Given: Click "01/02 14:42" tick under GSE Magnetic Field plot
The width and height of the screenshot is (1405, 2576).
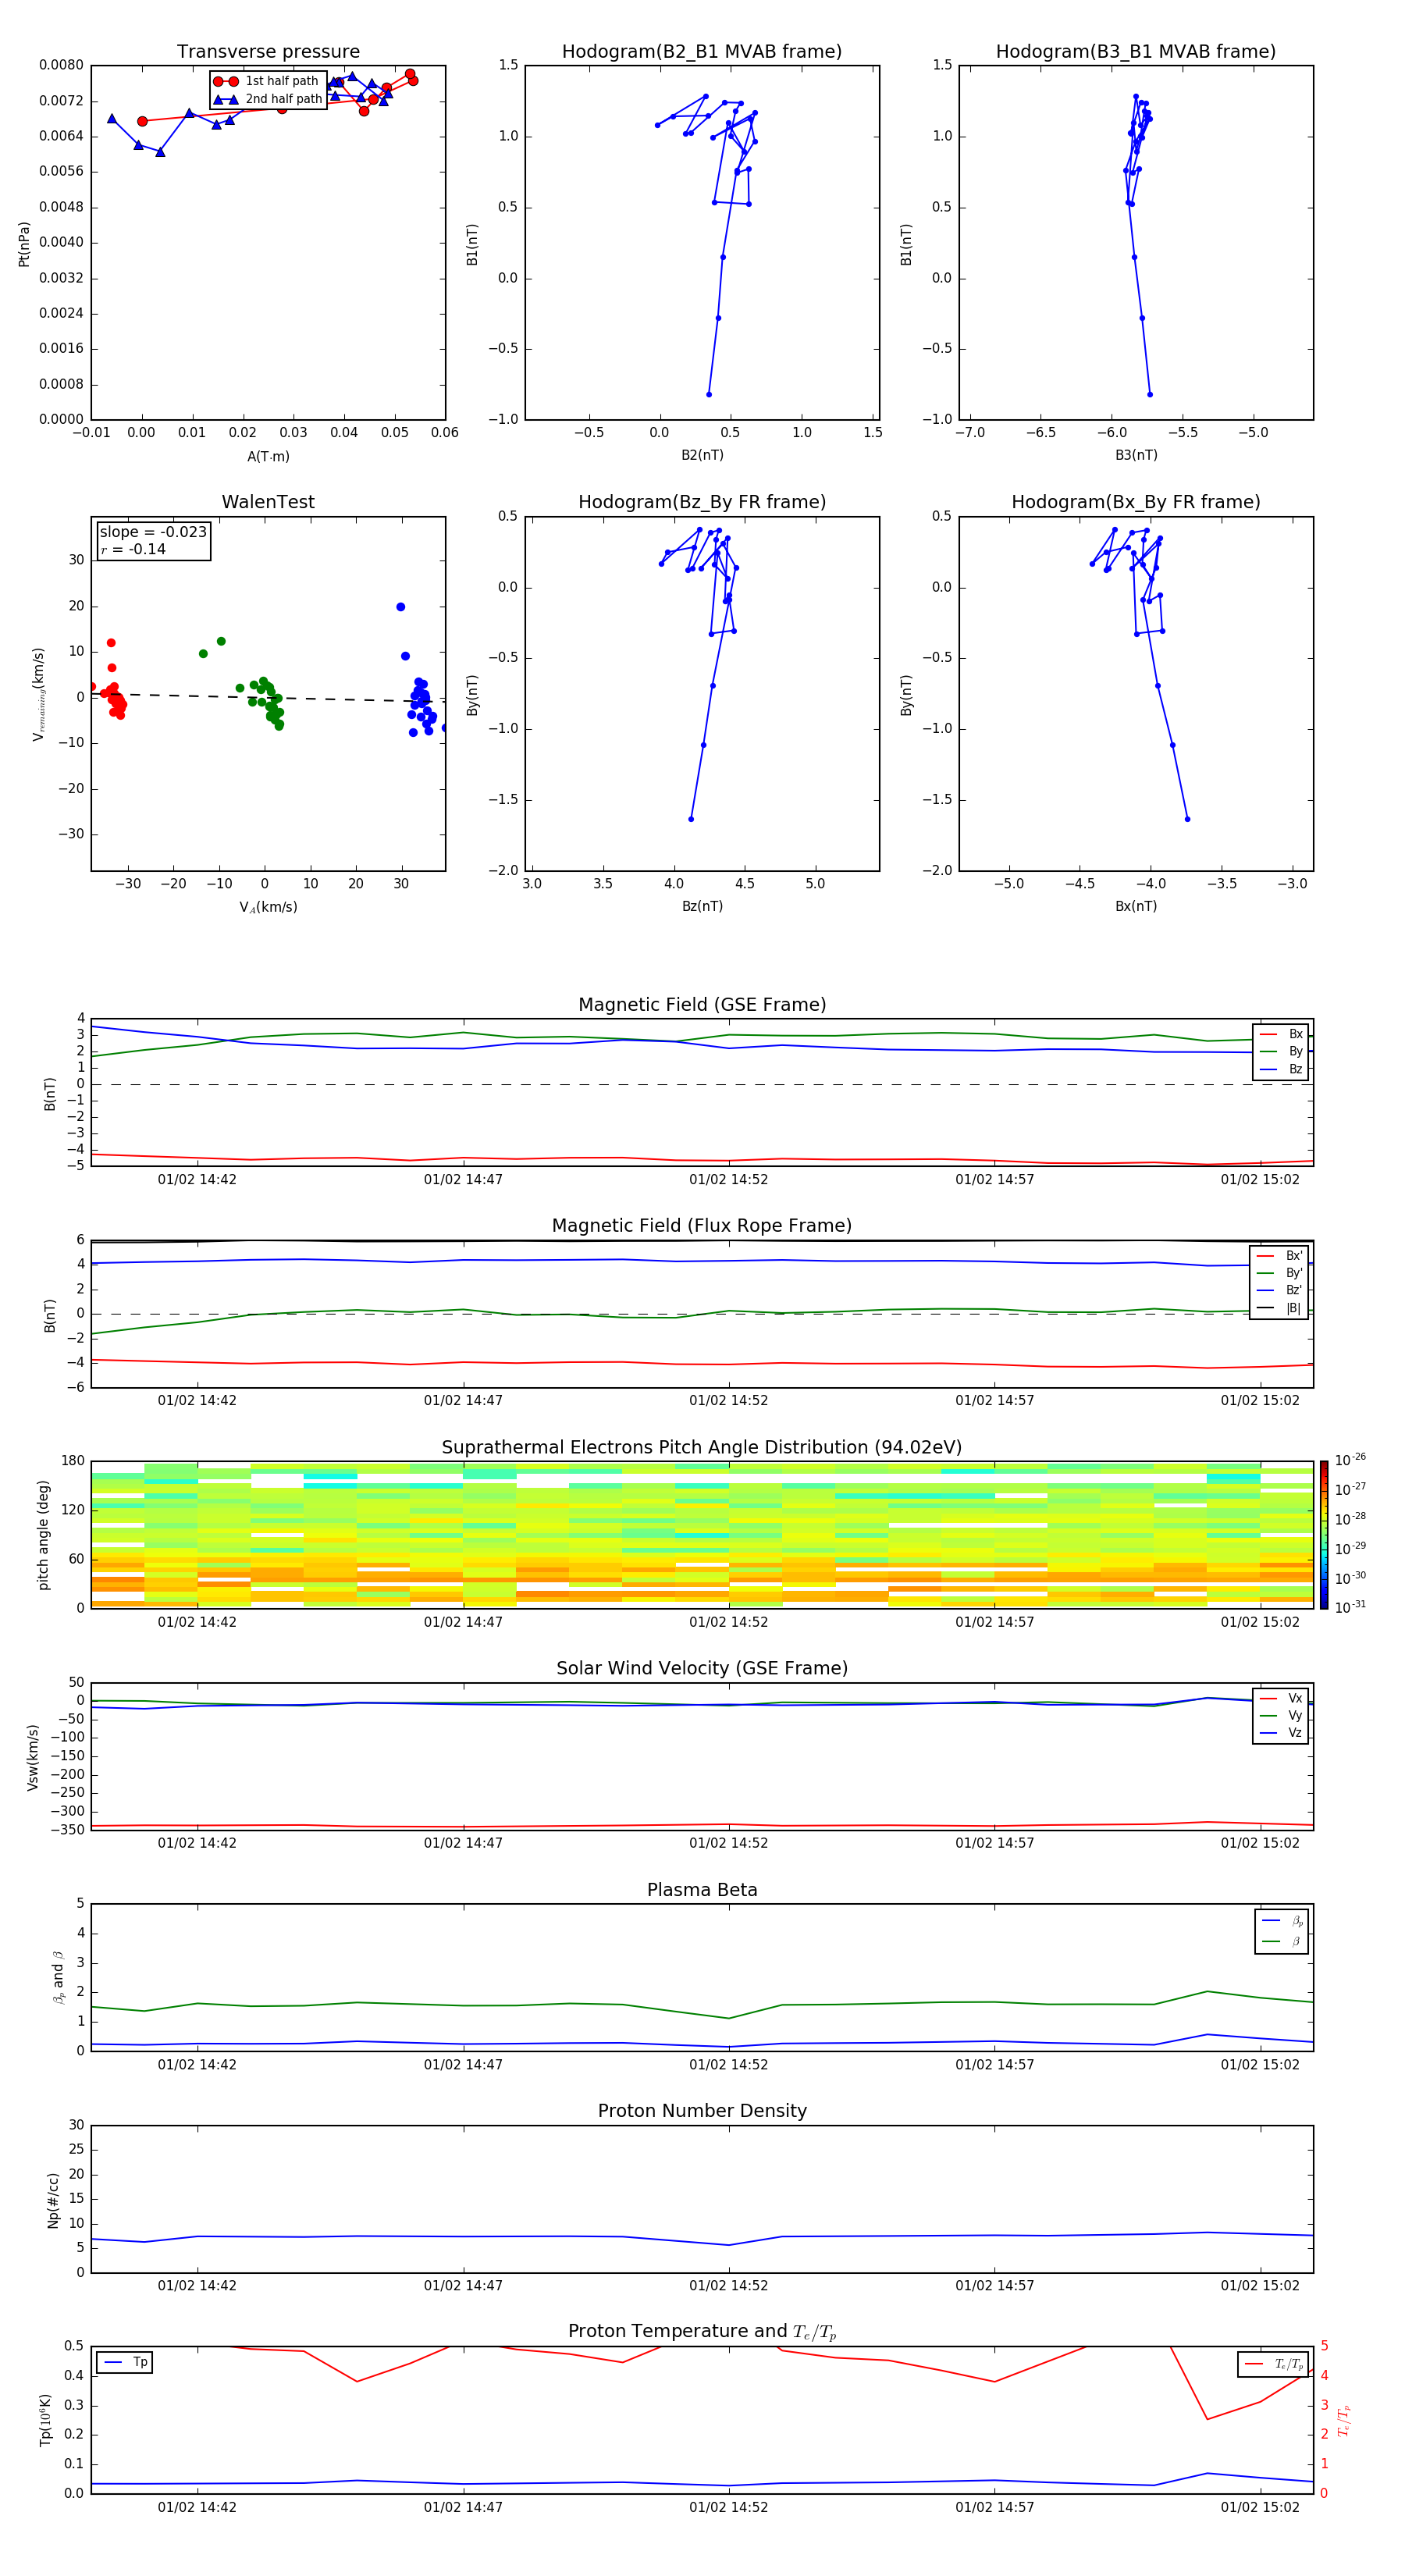Looking at the screenshot, I should (197, 1180).
